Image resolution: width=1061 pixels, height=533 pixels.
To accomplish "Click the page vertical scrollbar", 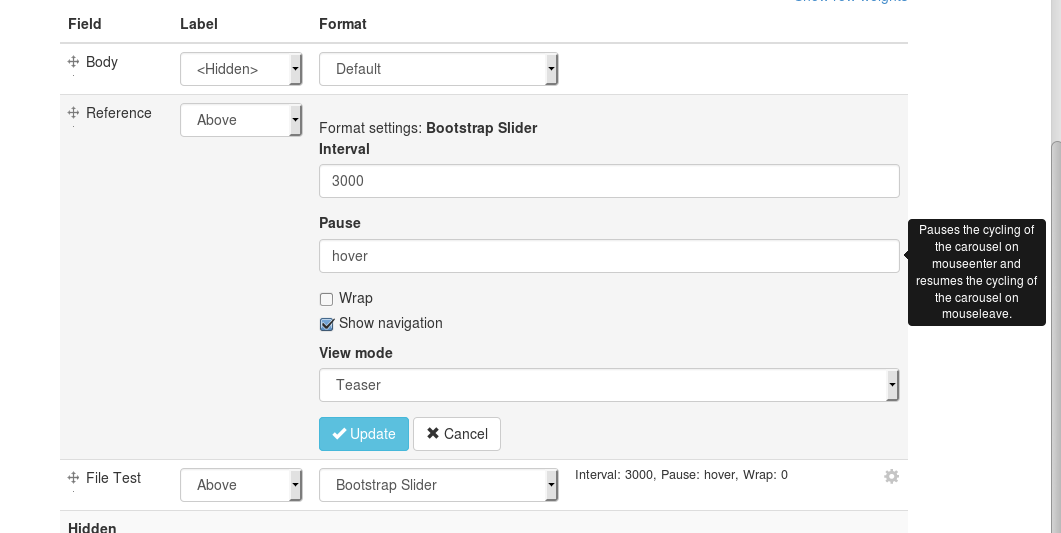I will click(x=1056, y=337).
